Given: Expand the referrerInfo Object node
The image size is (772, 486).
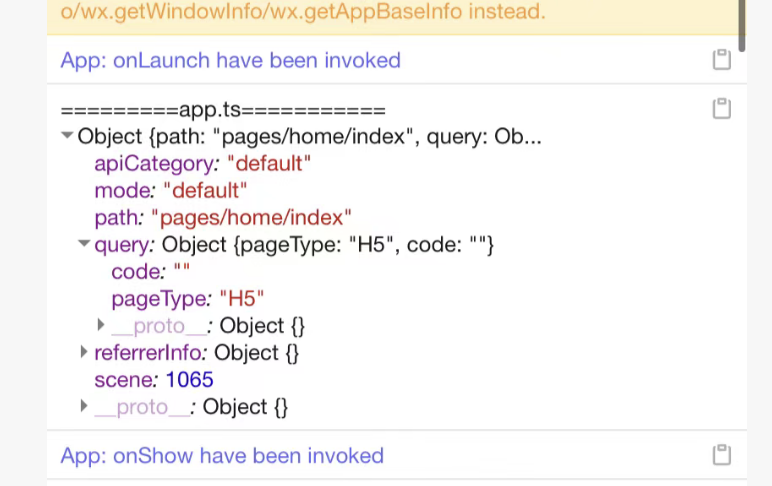Looking at the screenshot, I should click(x=84, y=352).
